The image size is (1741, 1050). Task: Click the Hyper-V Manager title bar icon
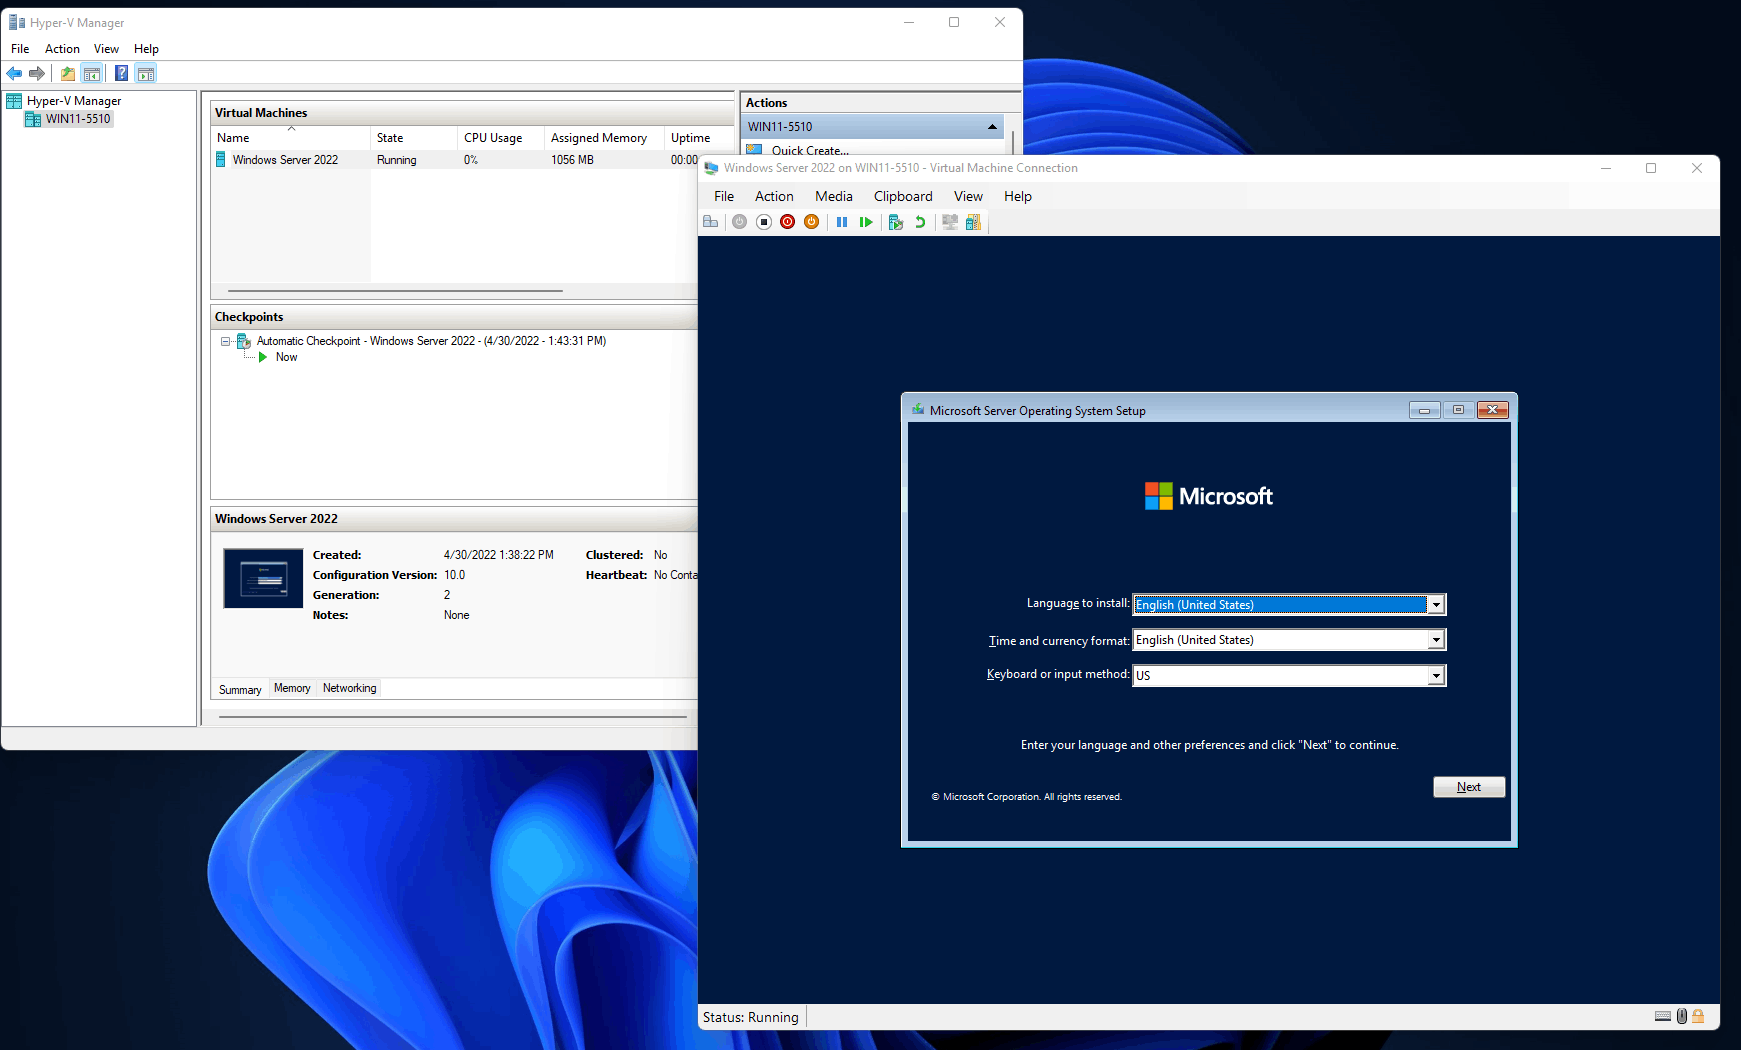click(17, 22)
